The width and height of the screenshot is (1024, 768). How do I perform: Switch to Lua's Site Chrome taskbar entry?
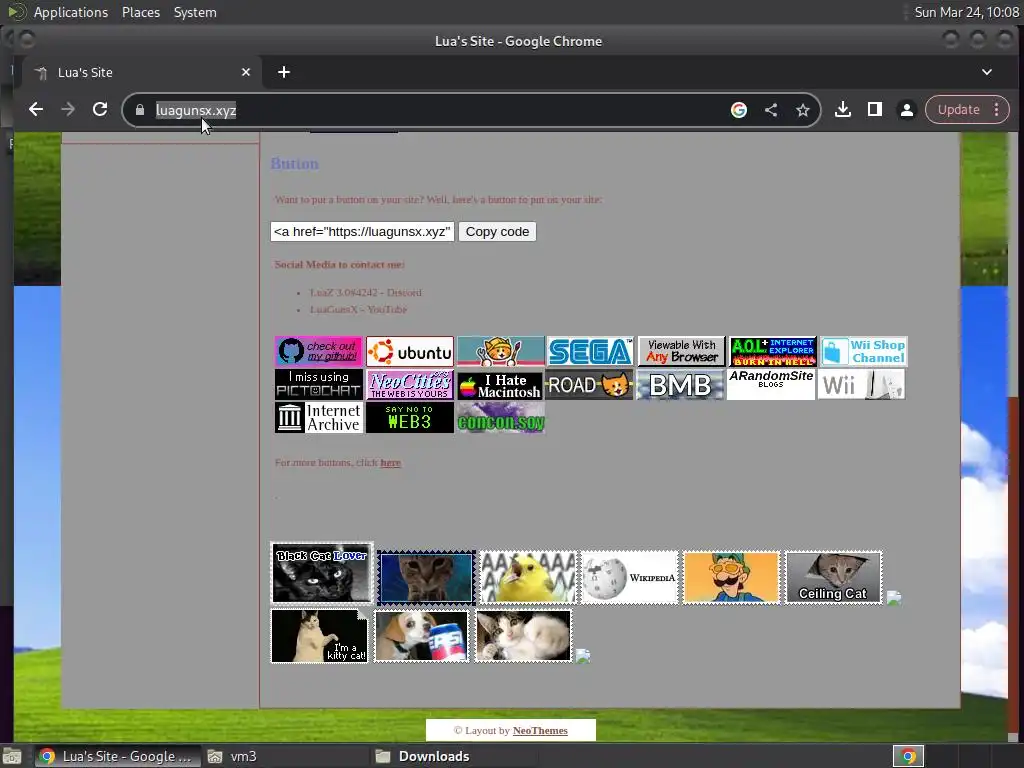[x=117, y=756]
